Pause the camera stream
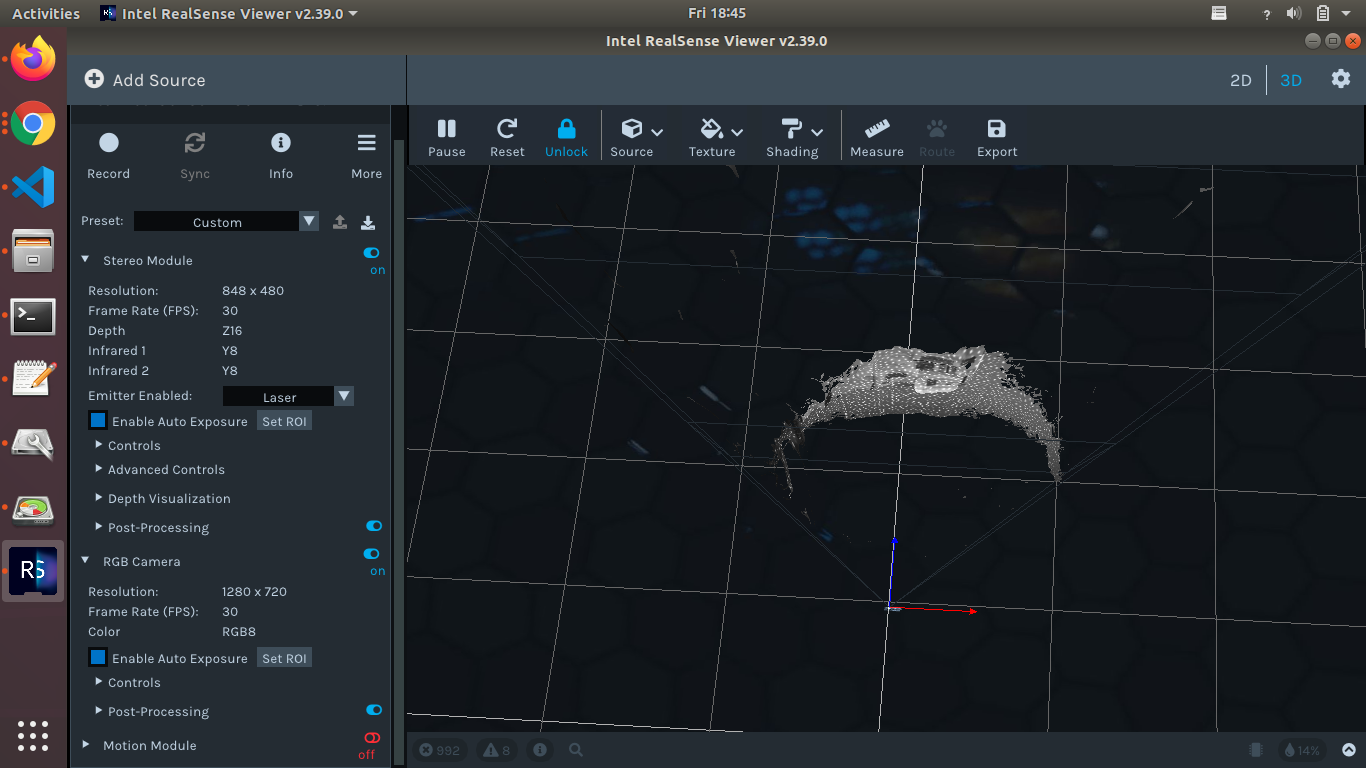This screenshot has width=1366, height=768. click(x=447, y=135)
